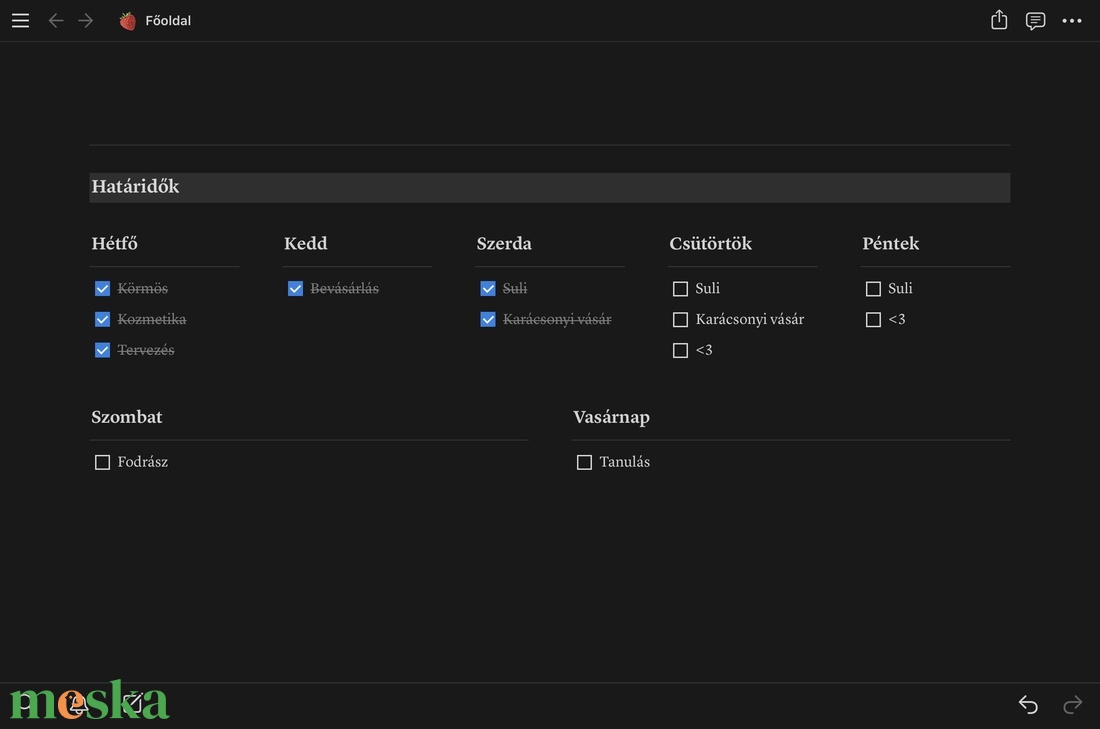Click the <3 text under Csütörtök
This screenshot has height=729, width=1100.
point(704,350)
